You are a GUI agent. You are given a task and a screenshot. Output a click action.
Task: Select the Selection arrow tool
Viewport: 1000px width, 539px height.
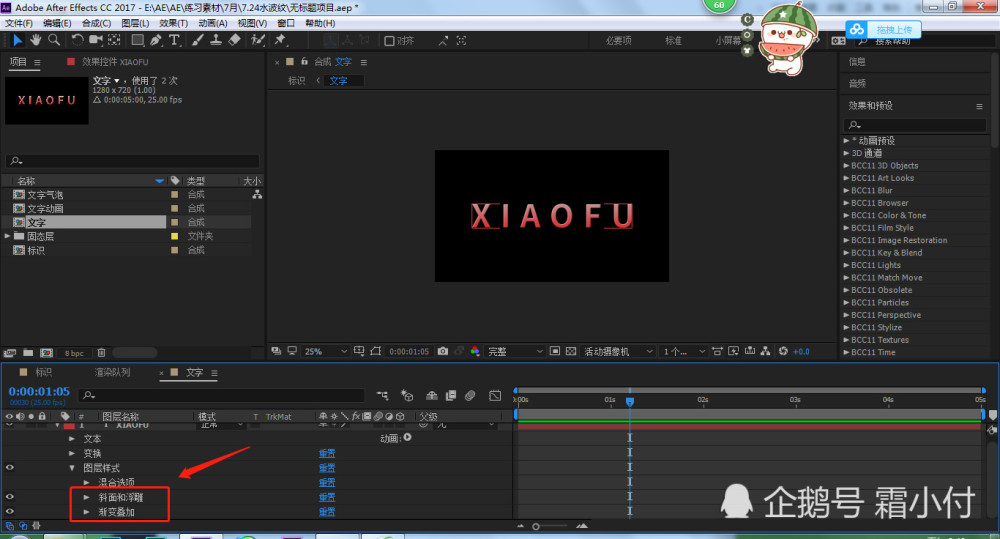[x=18, y=40]
